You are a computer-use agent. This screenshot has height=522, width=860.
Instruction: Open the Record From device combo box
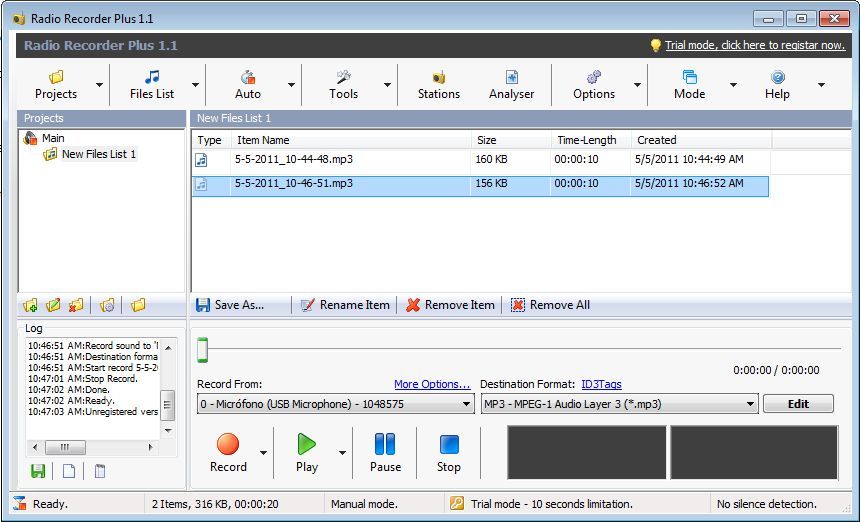click(x=336, y=404)
